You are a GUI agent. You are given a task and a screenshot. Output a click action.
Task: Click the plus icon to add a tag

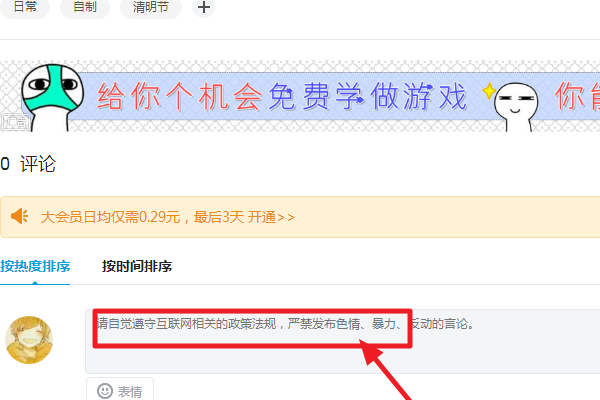(204, 7)
